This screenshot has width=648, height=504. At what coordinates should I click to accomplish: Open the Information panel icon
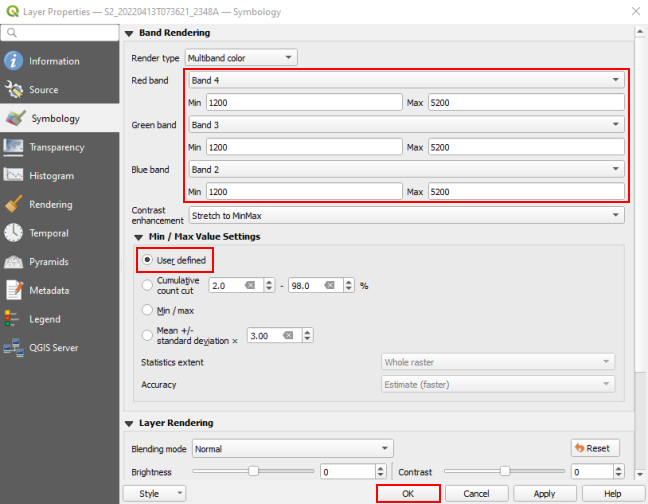click(x=14, y=61)
